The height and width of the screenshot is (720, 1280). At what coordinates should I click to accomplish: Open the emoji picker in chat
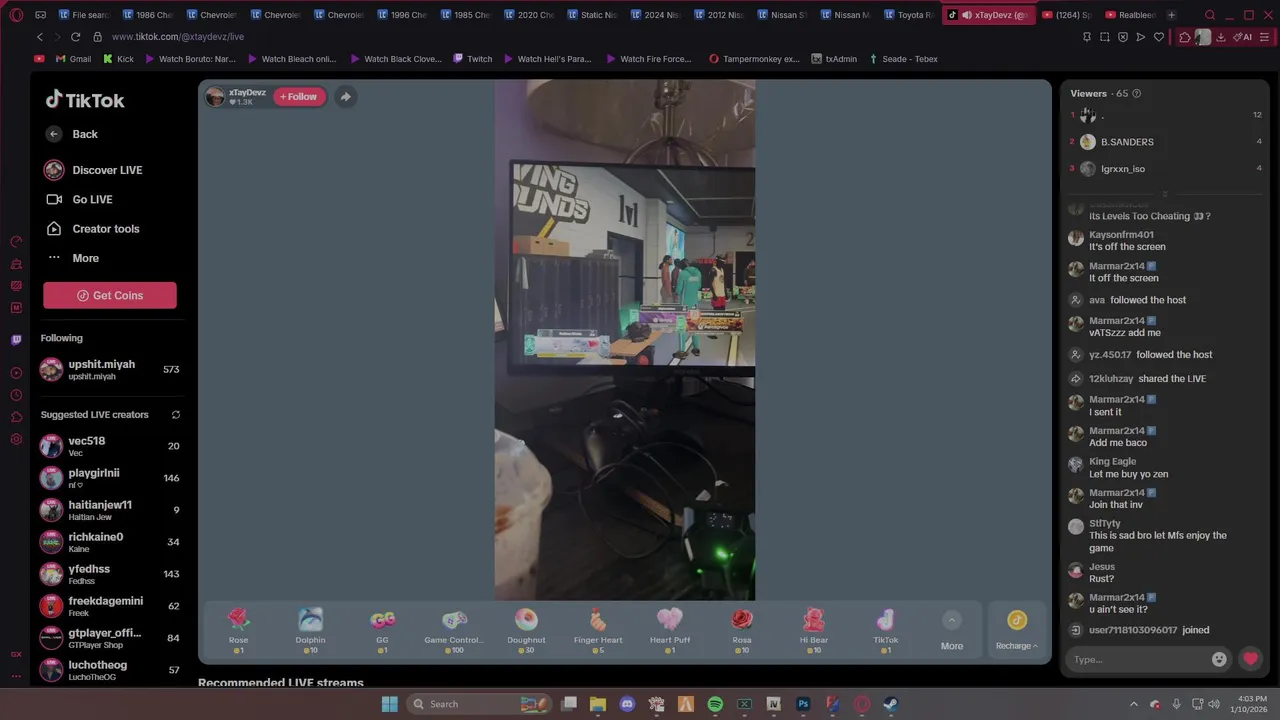point(1219,659)
